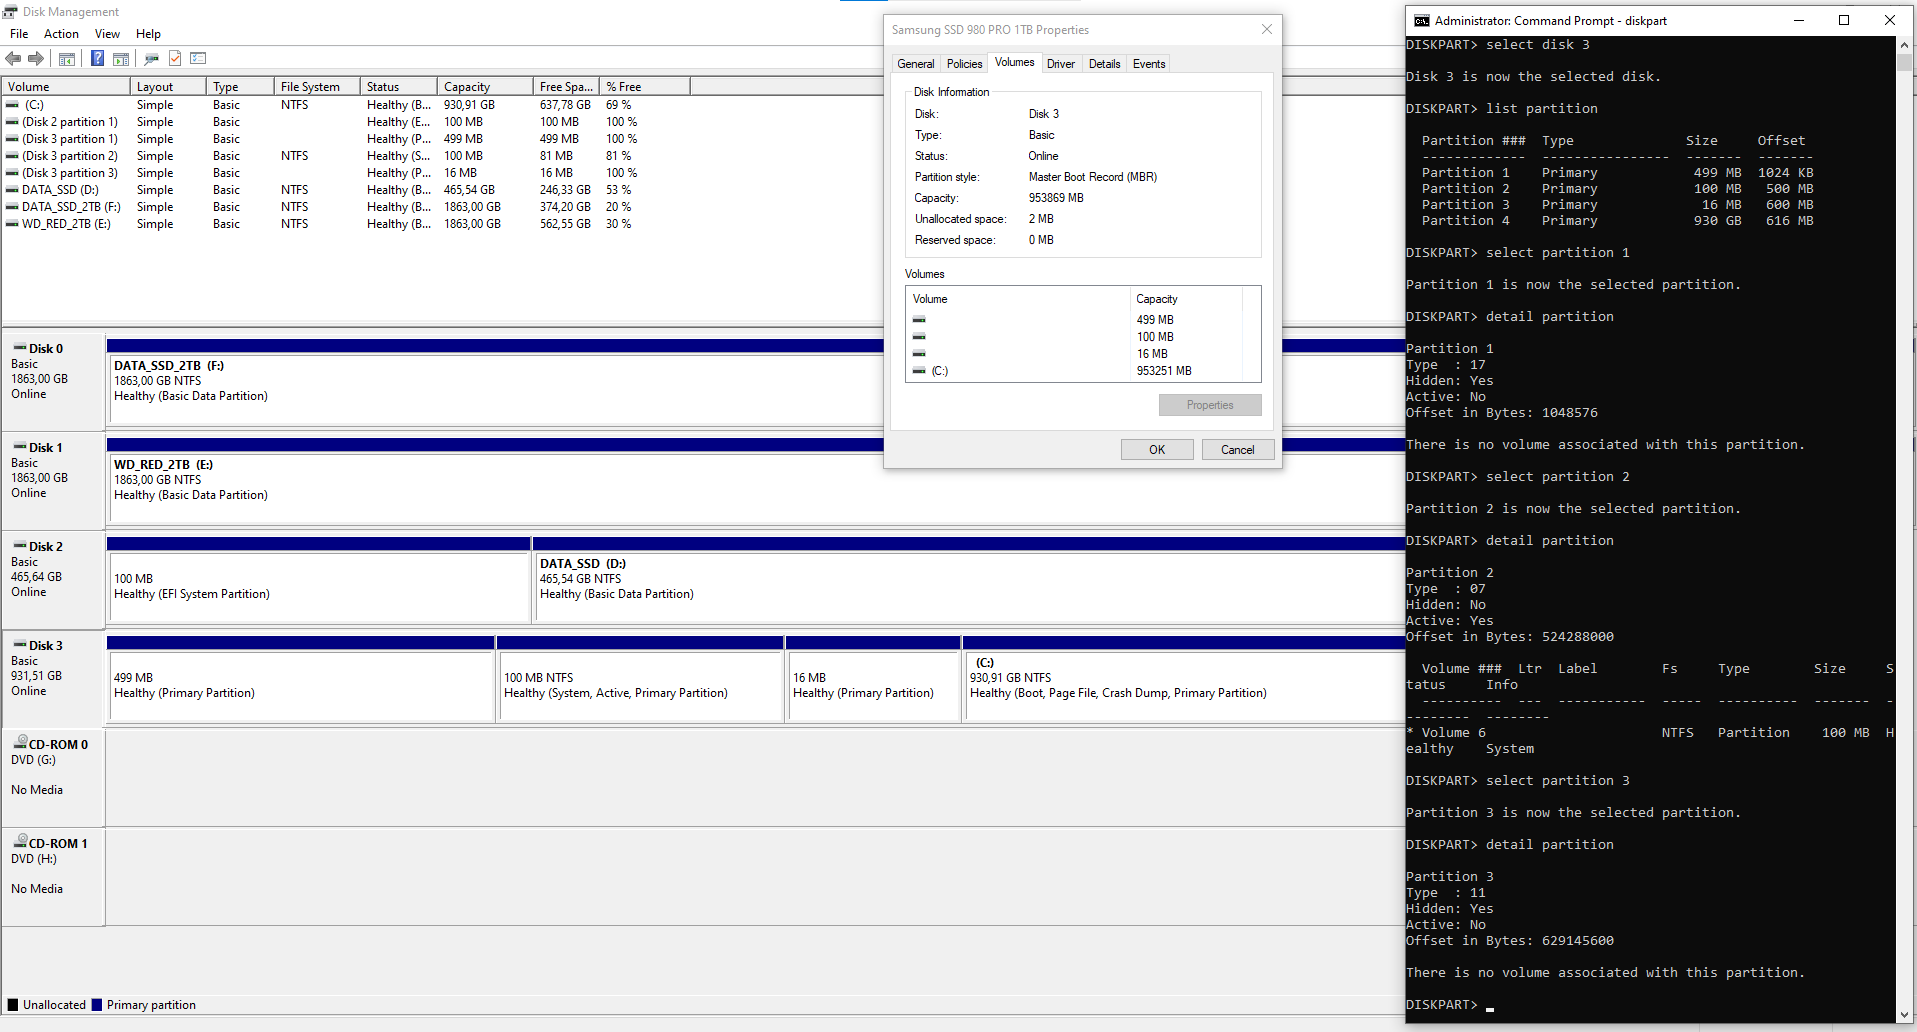The image size is (1917, 1032).
Task: Click the Disk Management title bar icon
Action: pyautogui.click(x=10, y=11)
